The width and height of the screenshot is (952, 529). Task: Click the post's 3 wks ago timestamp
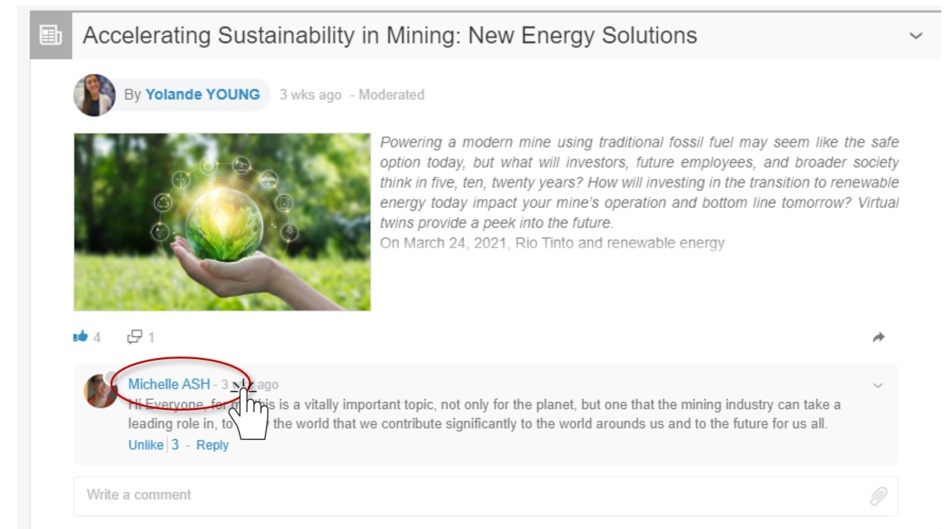coord(310,95)
